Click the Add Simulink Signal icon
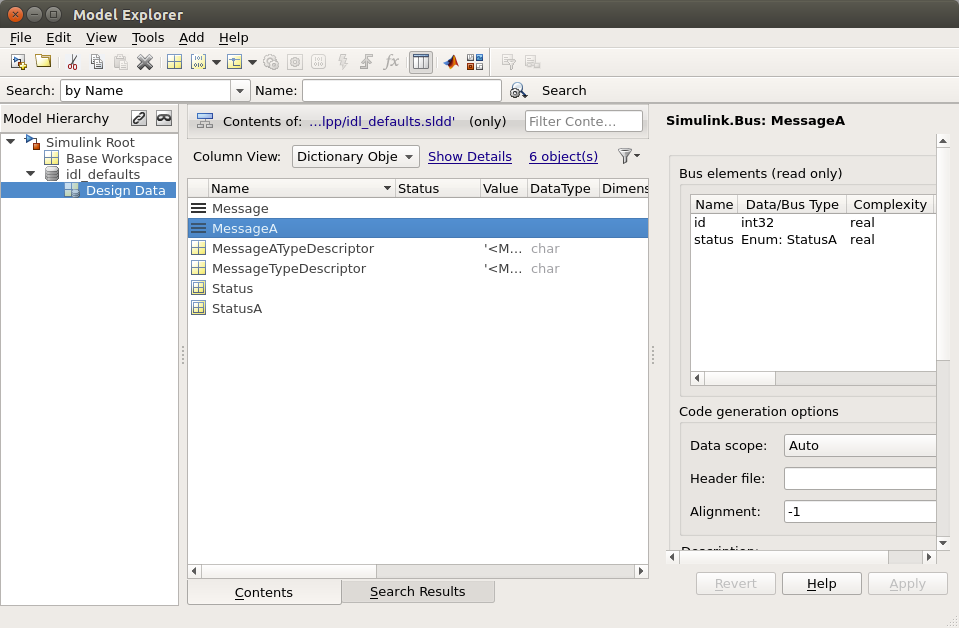This screenshot has height=628, width=959. click(x=235, y=62)
